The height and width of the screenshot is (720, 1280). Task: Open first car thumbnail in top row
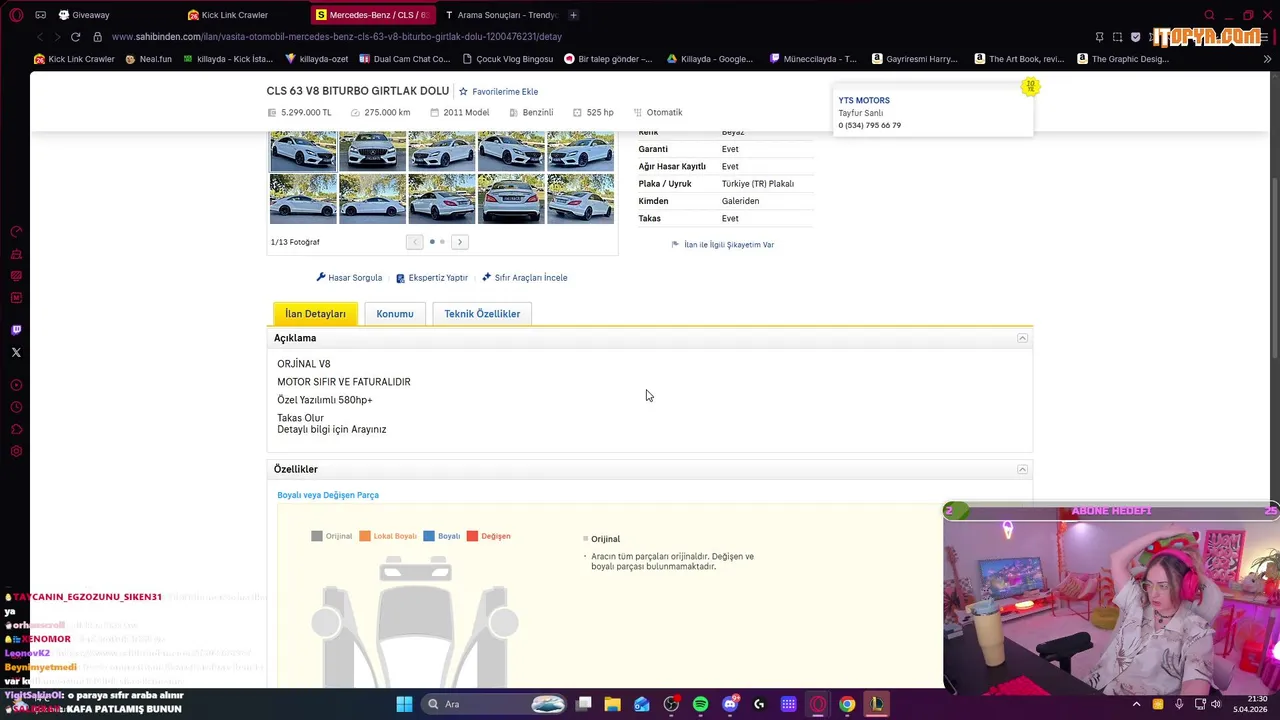303,152
